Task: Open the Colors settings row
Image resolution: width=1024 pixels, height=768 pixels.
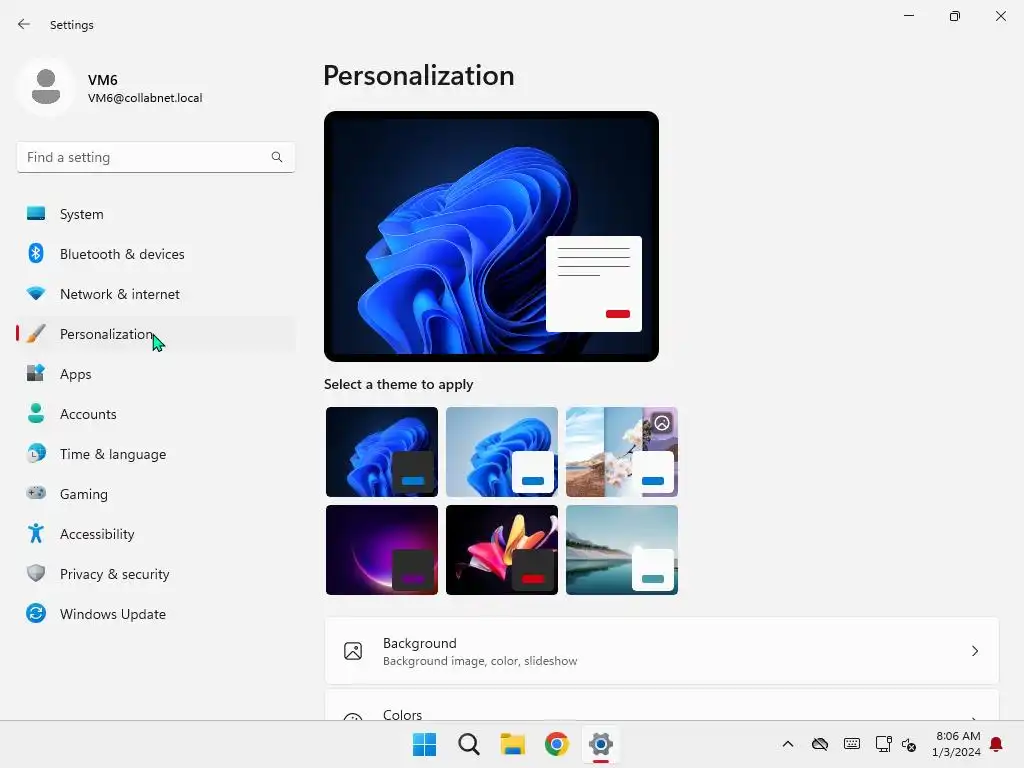Action: coord(662,705)
